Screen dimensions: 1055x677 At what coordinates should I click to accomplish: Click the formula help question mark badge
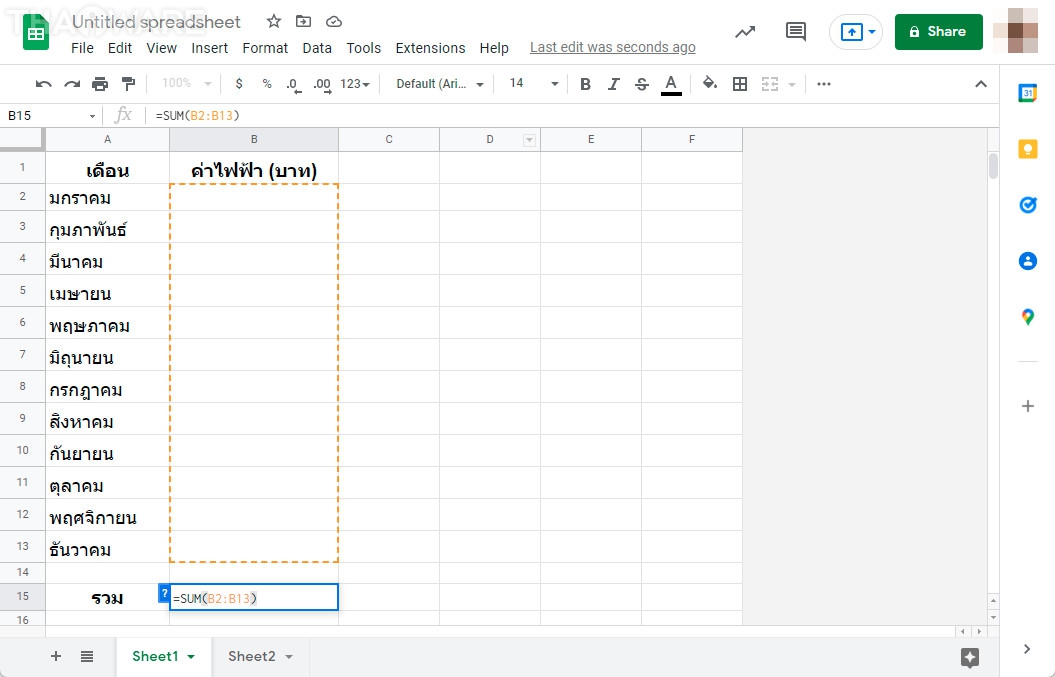164,594
